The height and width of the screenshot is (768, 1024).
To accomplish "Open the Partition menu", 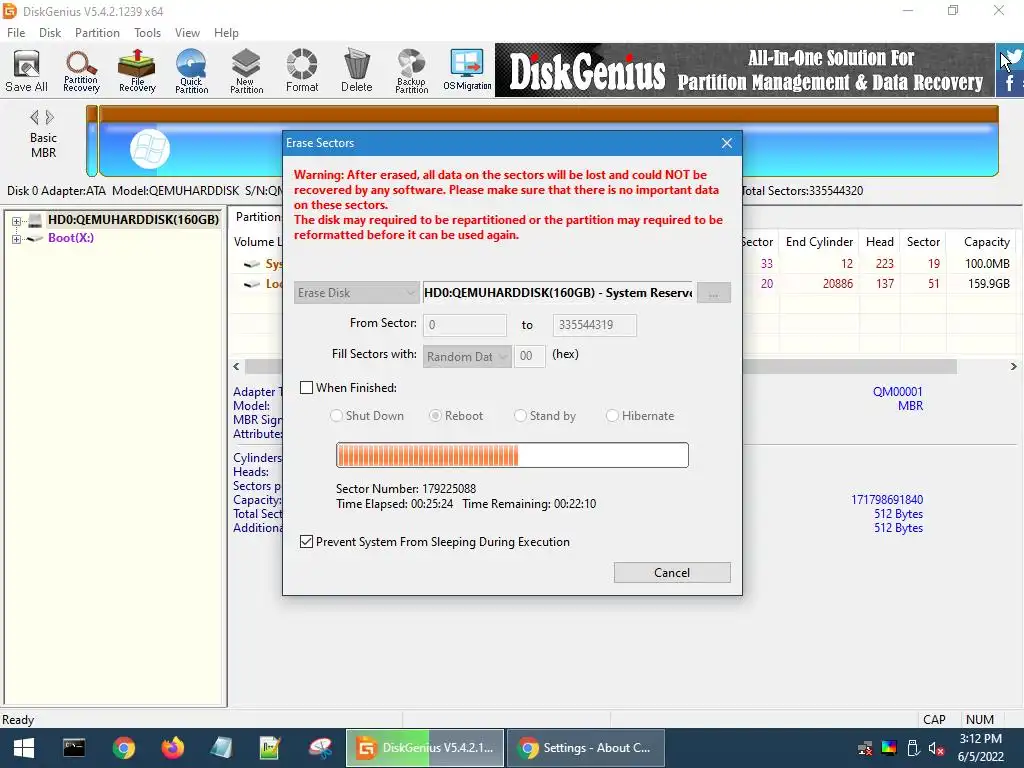I will coord(97,33).
